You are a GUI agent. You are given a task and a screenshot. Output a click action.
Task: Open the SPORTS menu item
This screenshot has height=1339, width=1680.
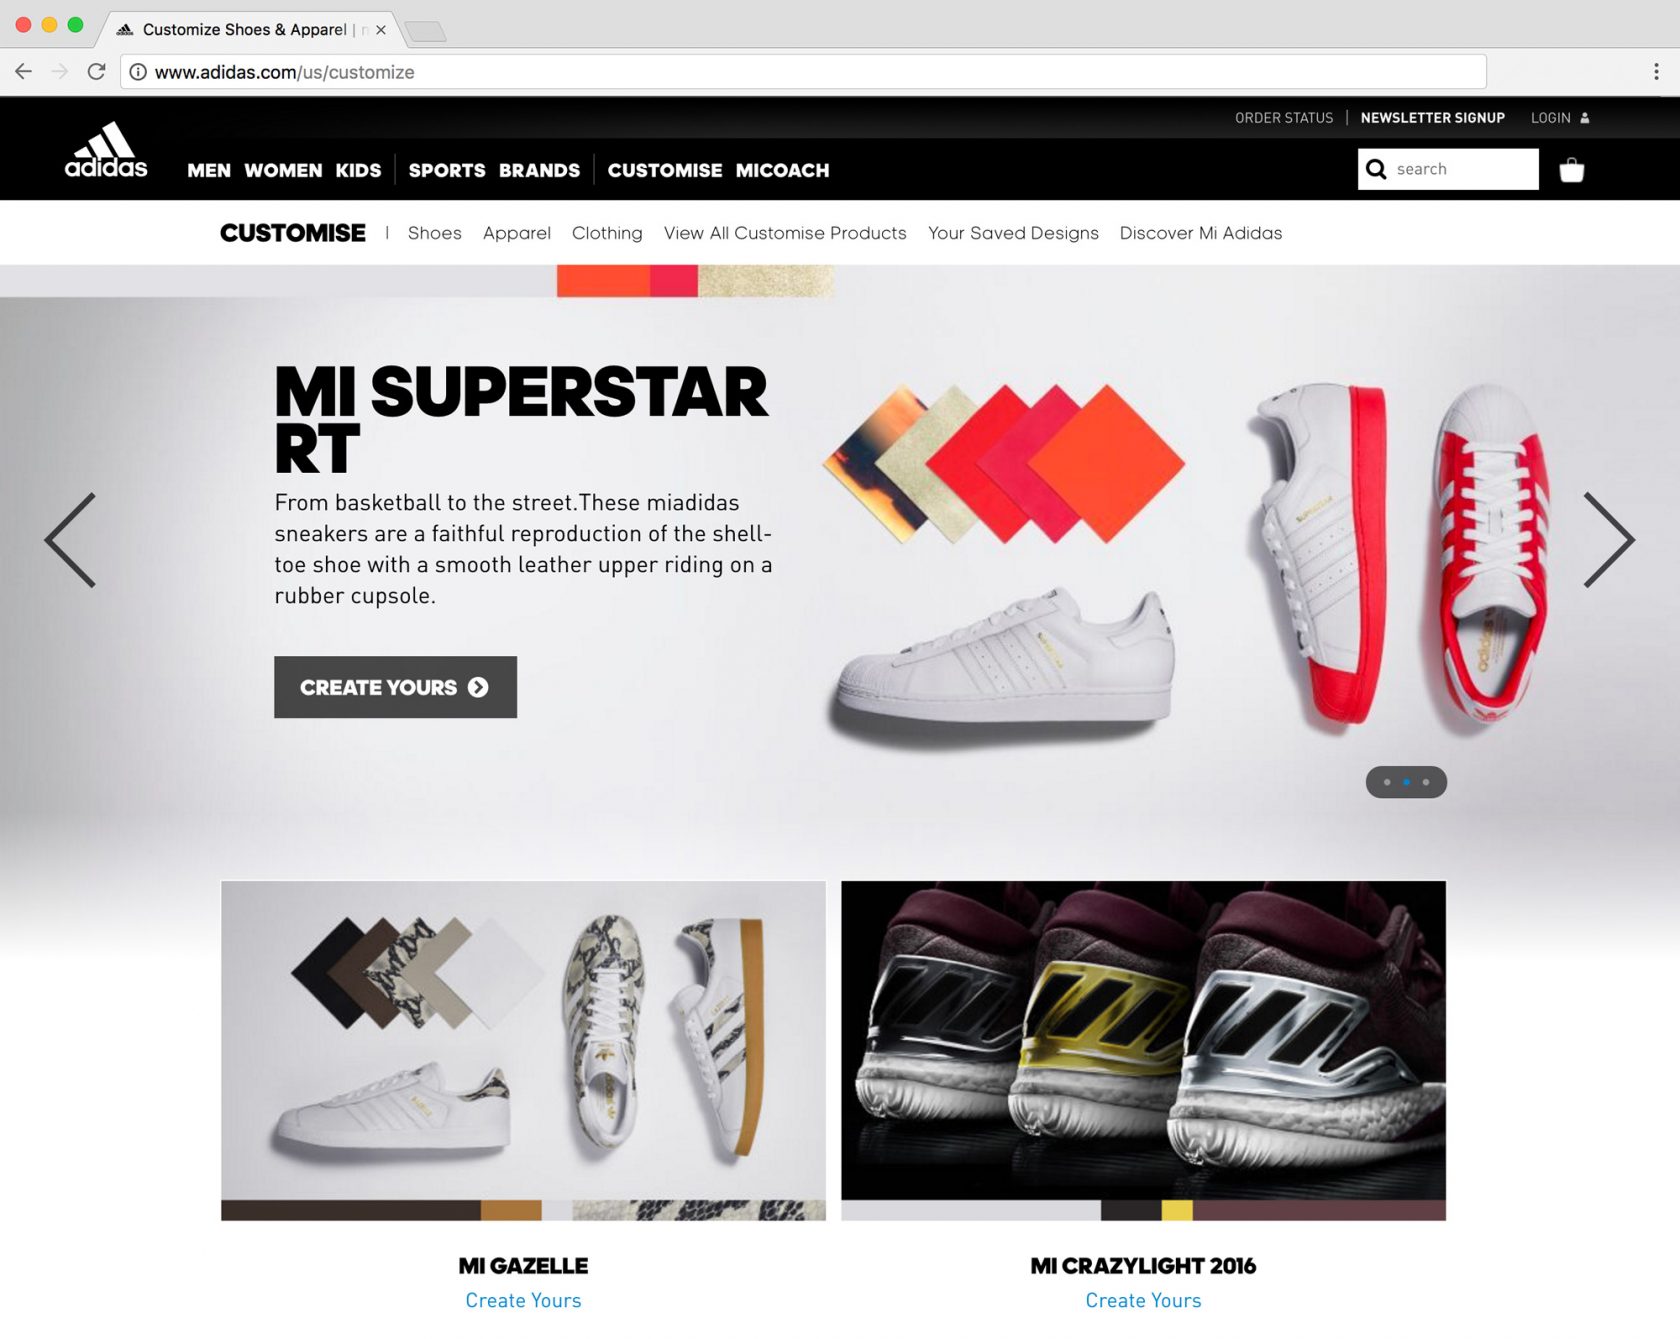pyautogui.click(x=447, y=170)
